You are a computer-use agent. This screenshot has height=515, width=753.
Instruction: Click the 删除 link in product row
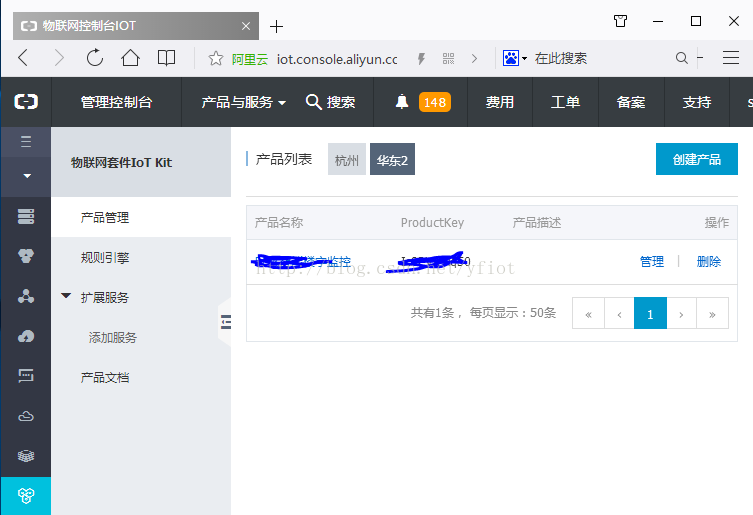tap(709, 262)
